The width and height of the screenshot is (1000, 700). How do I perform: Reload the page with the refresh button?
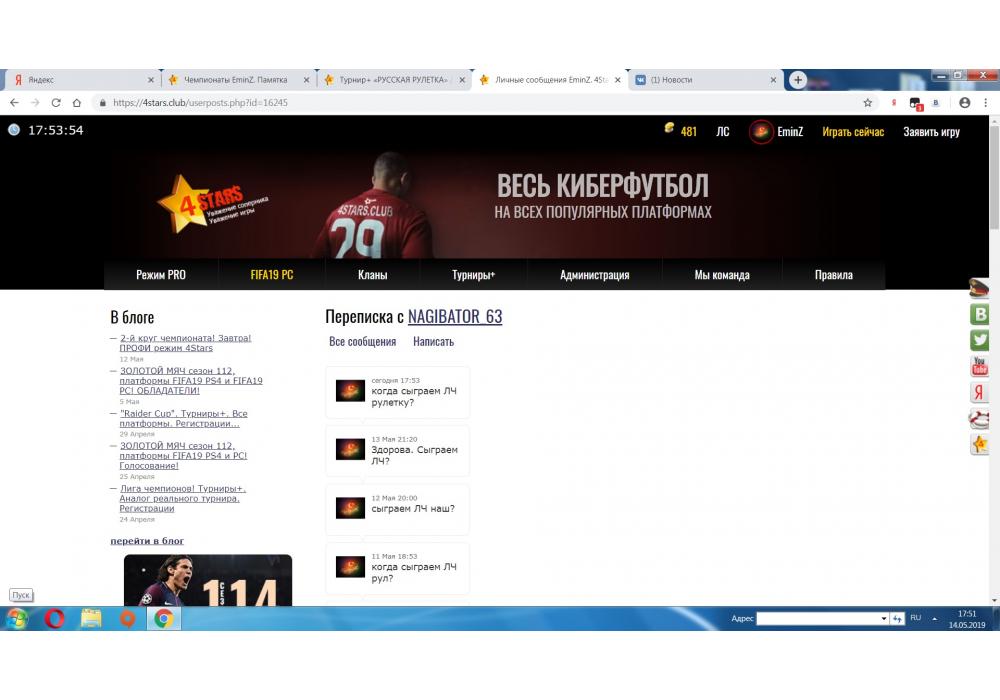tap(56, 103)
